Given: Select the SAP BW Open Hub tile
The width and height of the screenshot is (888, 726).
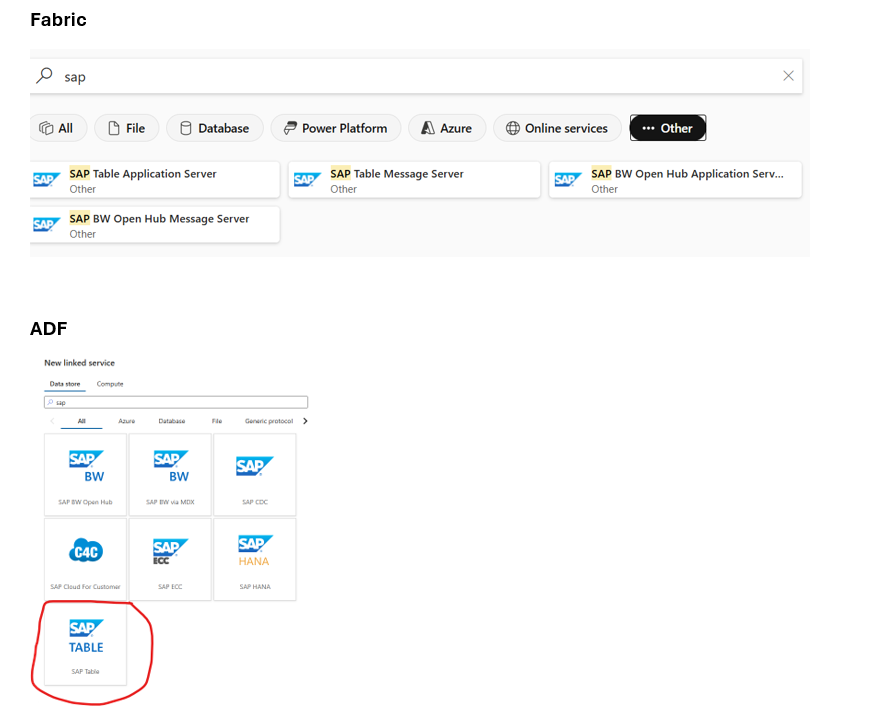Looking at the screenshot, I should click(x=85, y=472).
